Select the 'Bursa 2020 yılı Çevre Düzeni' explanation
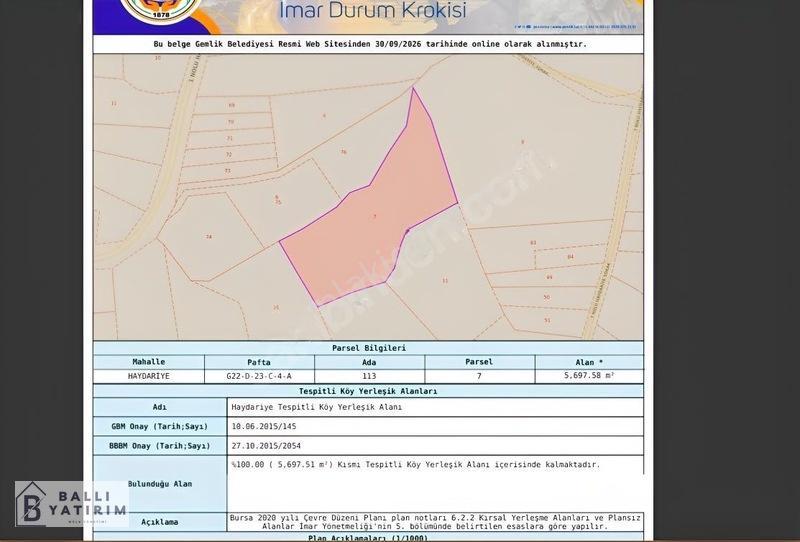This screenshot has width=800, height=542. click(x=435, y=522)
